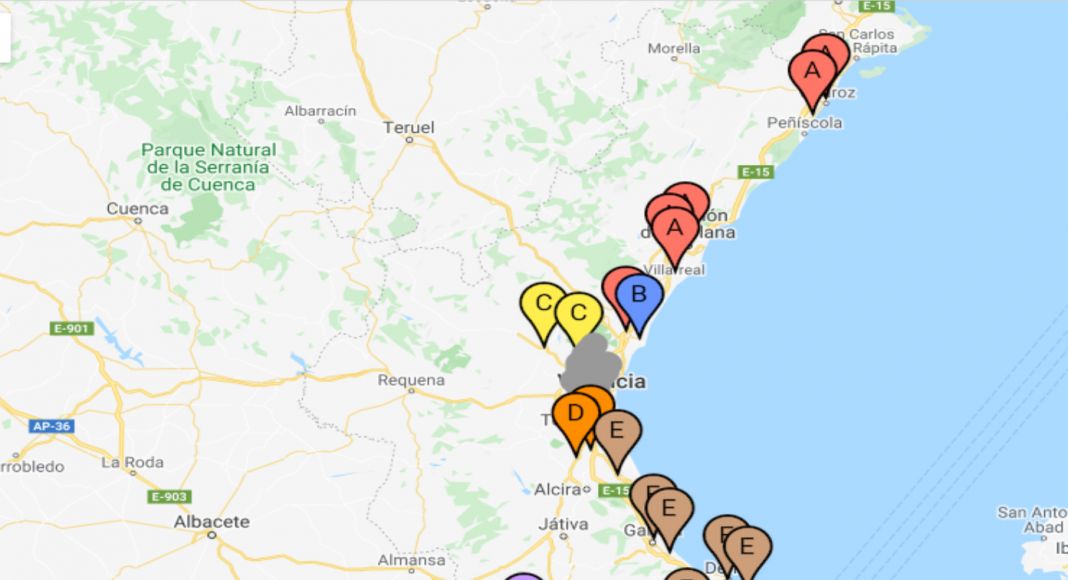The width and height of the screenshot is (1068, 580).
Task: Click the Peñíscola town label
Action: (804, 123)
